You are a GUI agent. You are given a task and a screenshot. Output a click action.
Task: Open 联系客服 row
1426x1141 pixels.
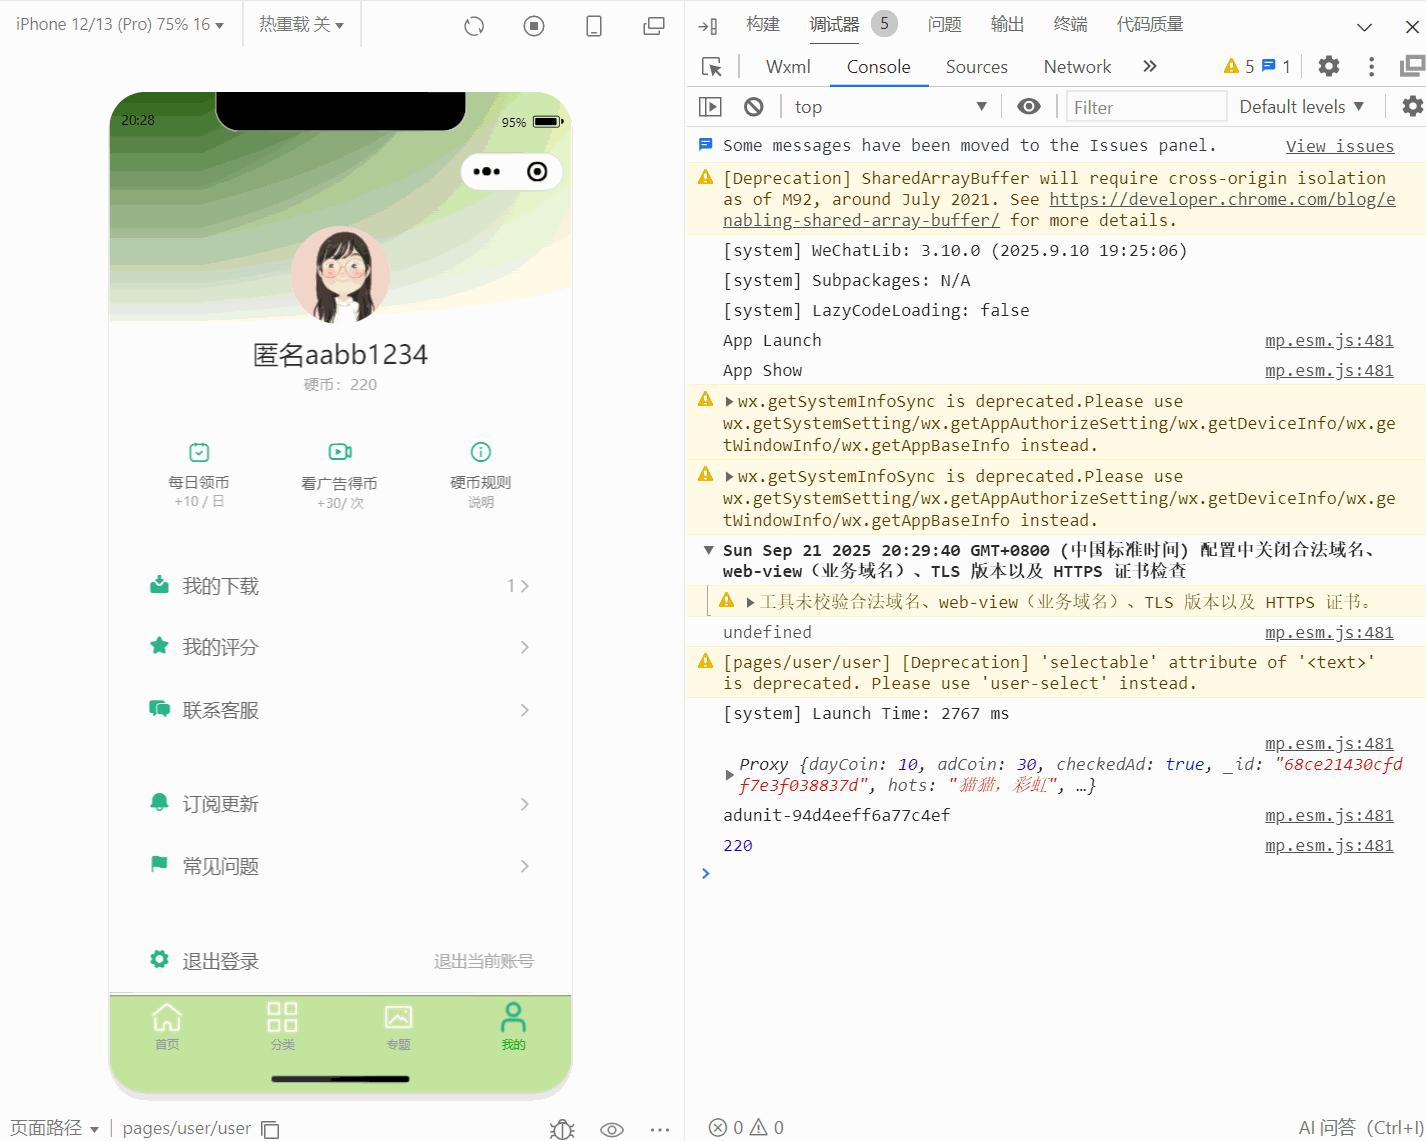click(340, 710)
